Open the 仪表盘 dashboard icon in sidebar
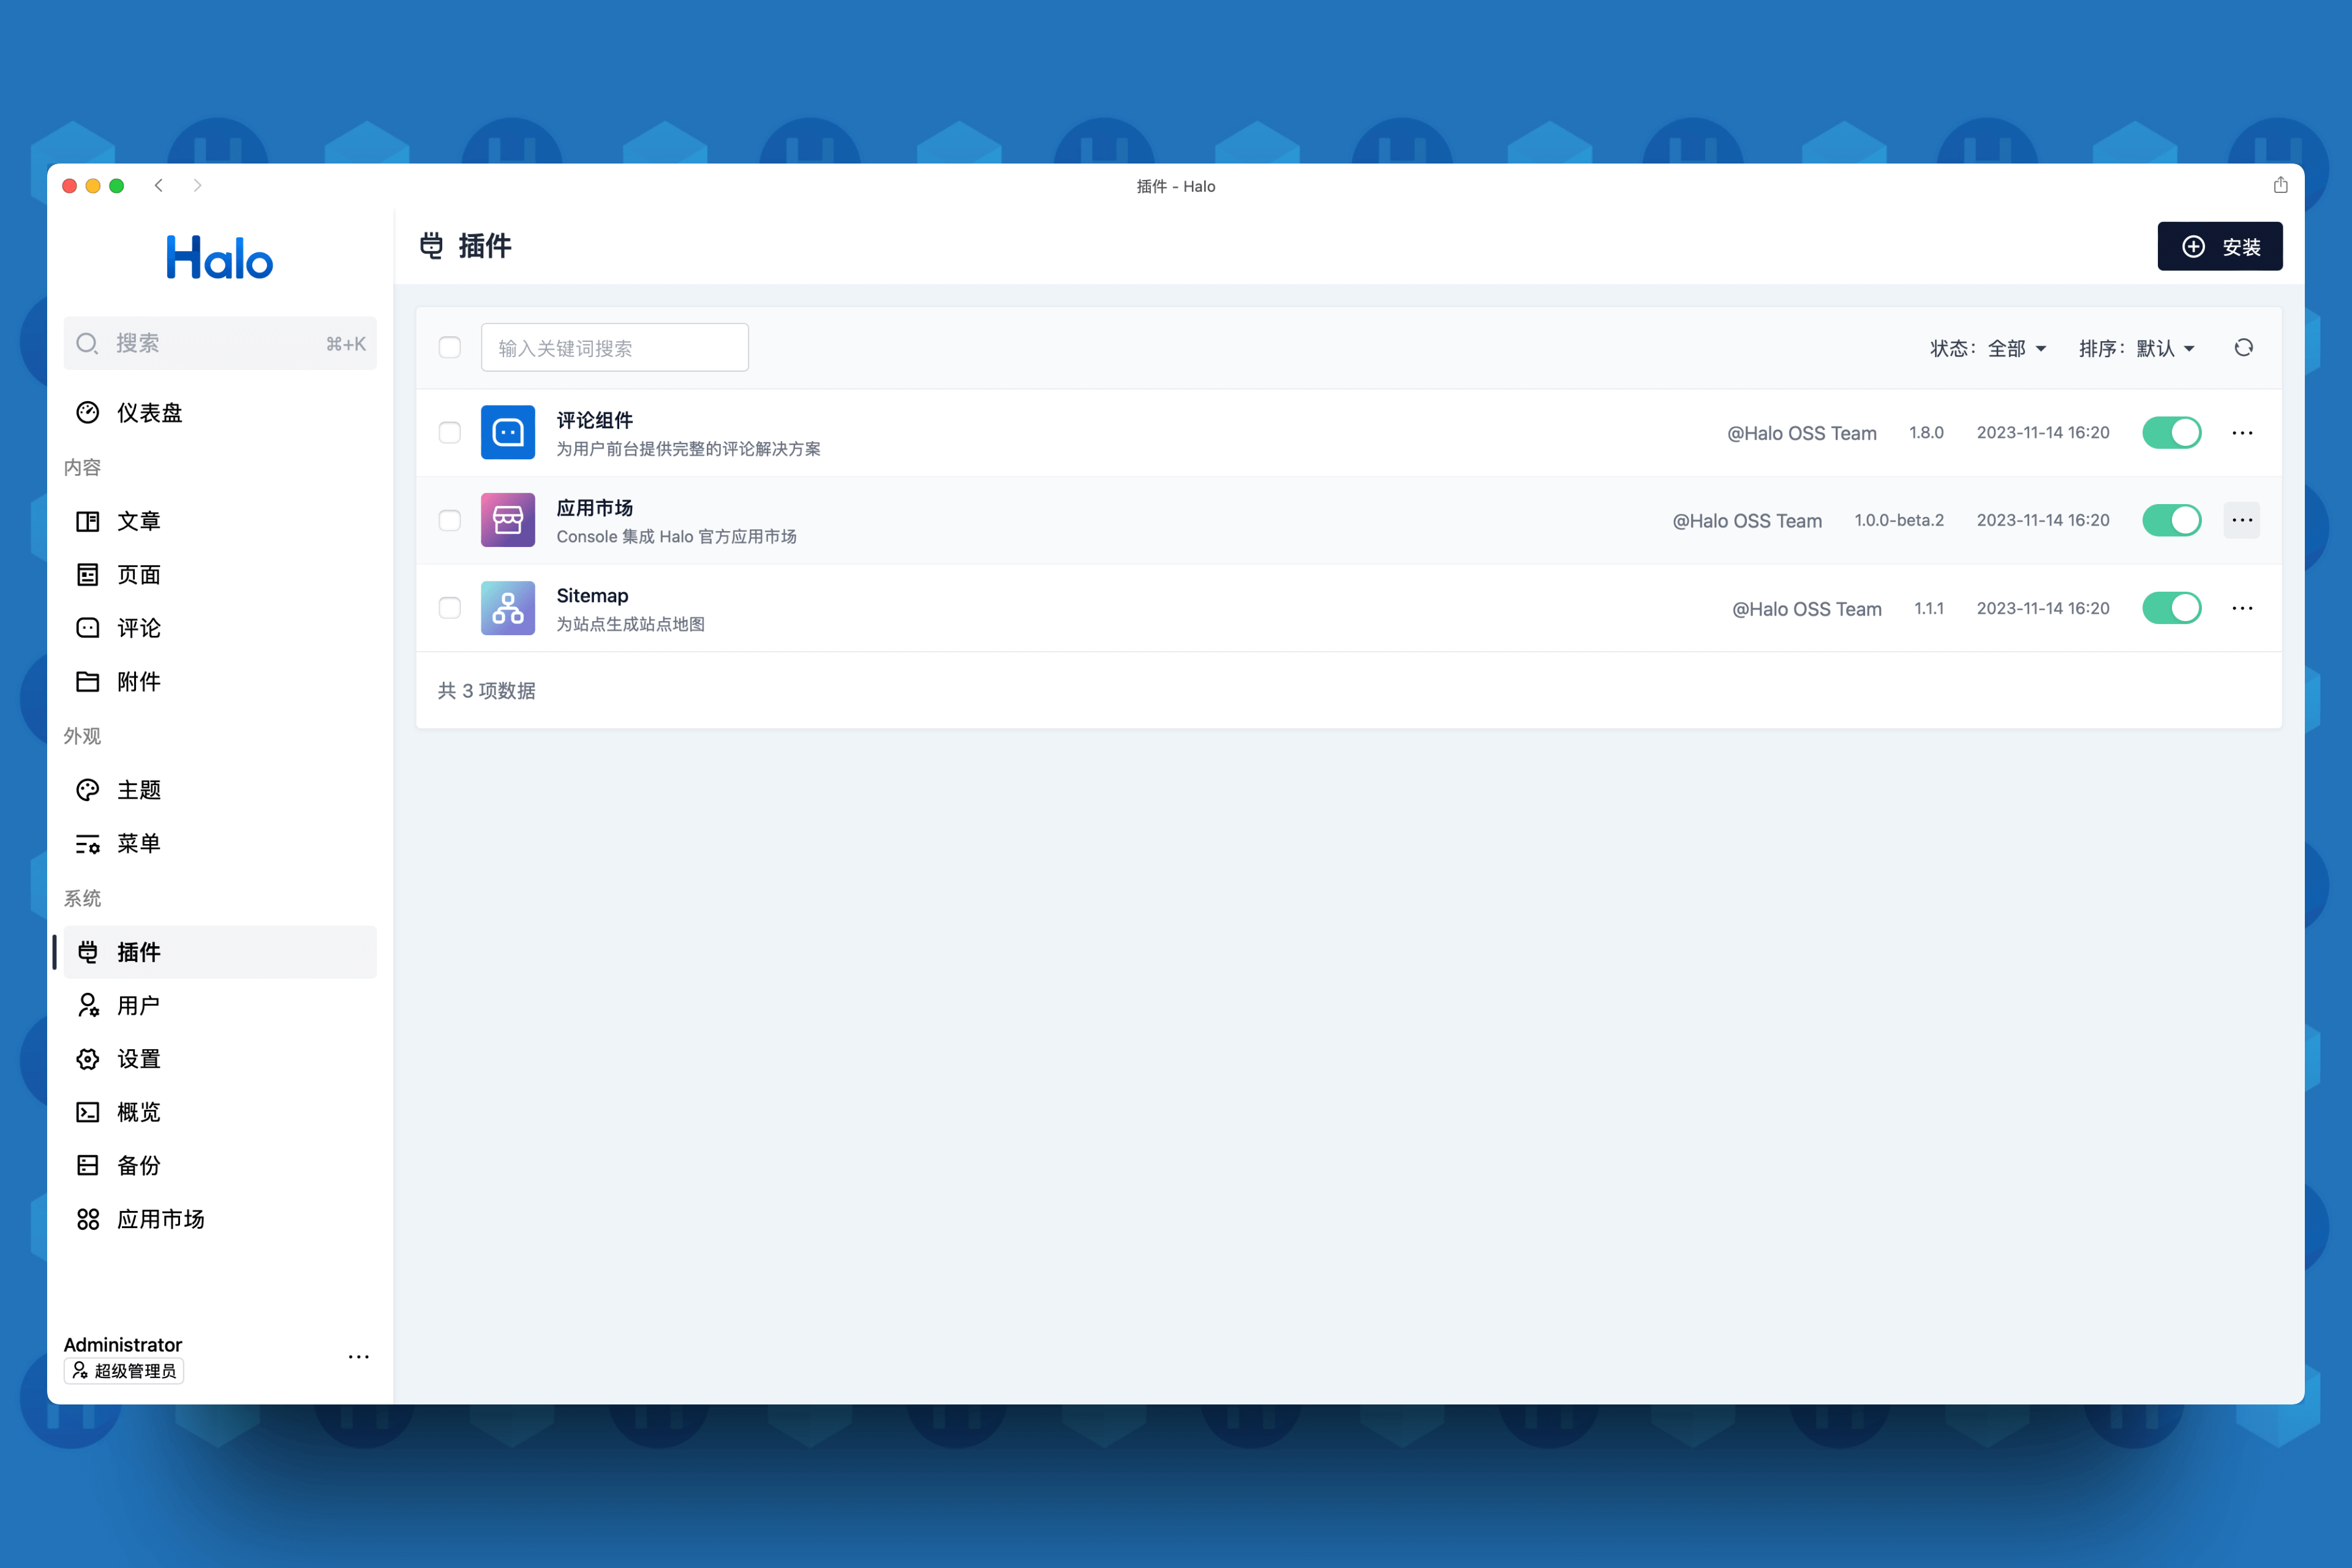This screenshot has width=2352, height=1568. 88,413
